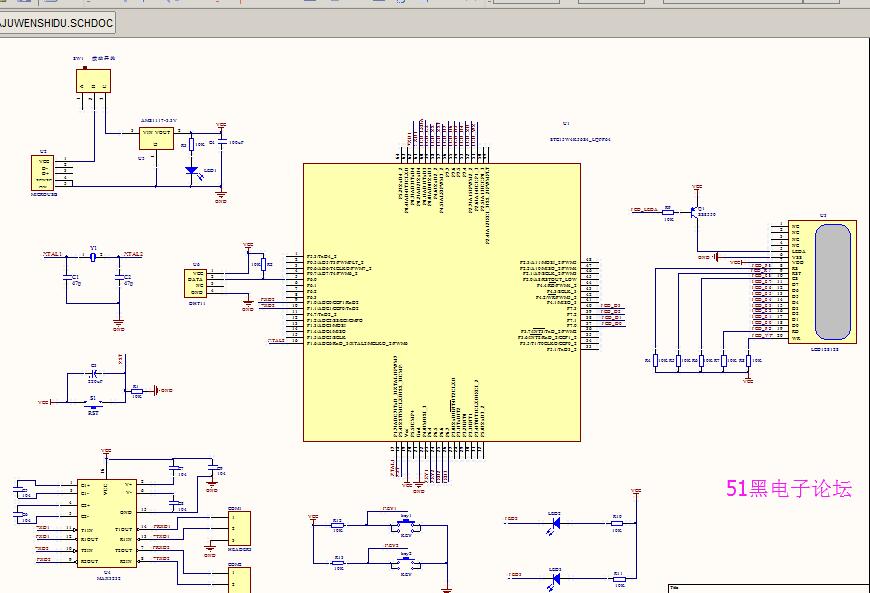Select the Q1 transistor symbol
Image resolution: width=870 pixels, height=593 pixels.
coord(694,211)
